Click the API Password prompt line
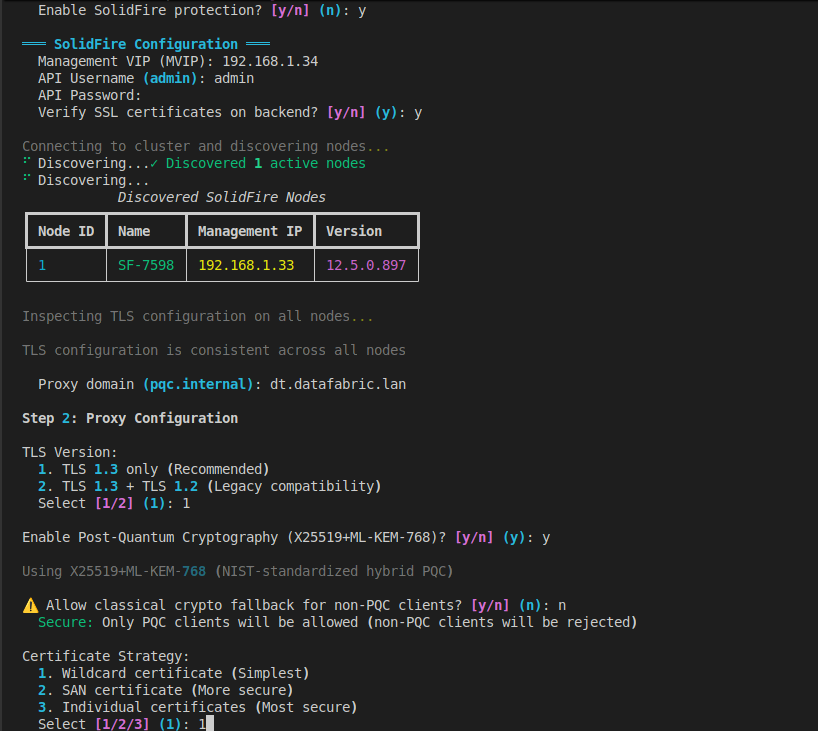This screenshot has width=818, height=731. (90, 95)
